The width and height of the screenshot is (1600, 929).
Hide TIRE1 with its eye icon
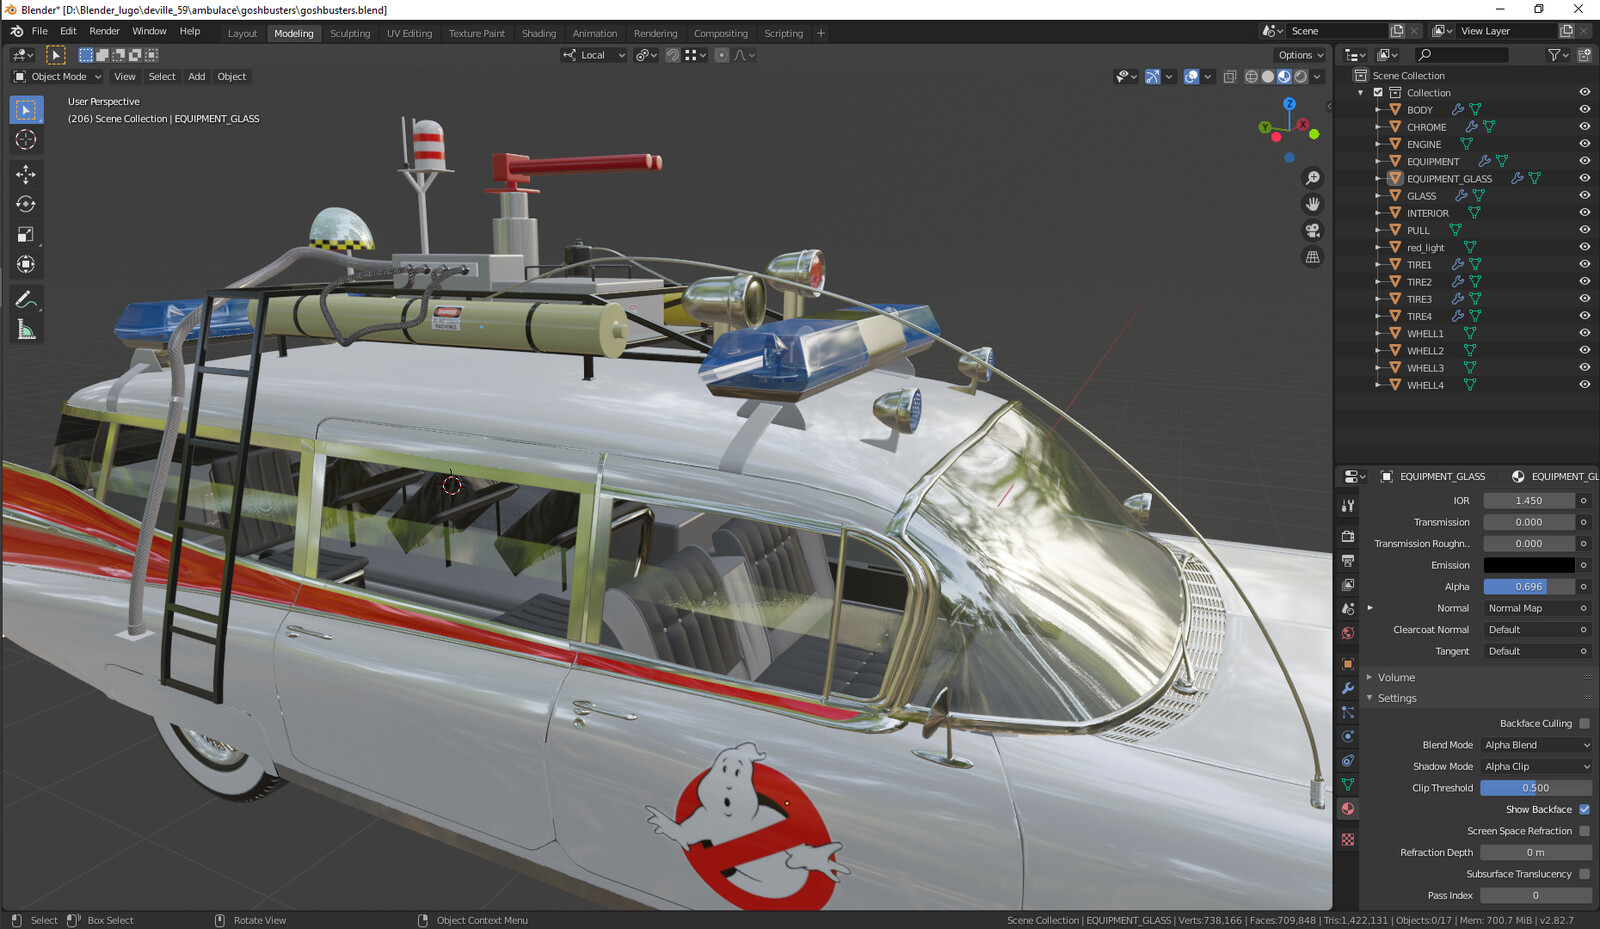point(1585,265)
